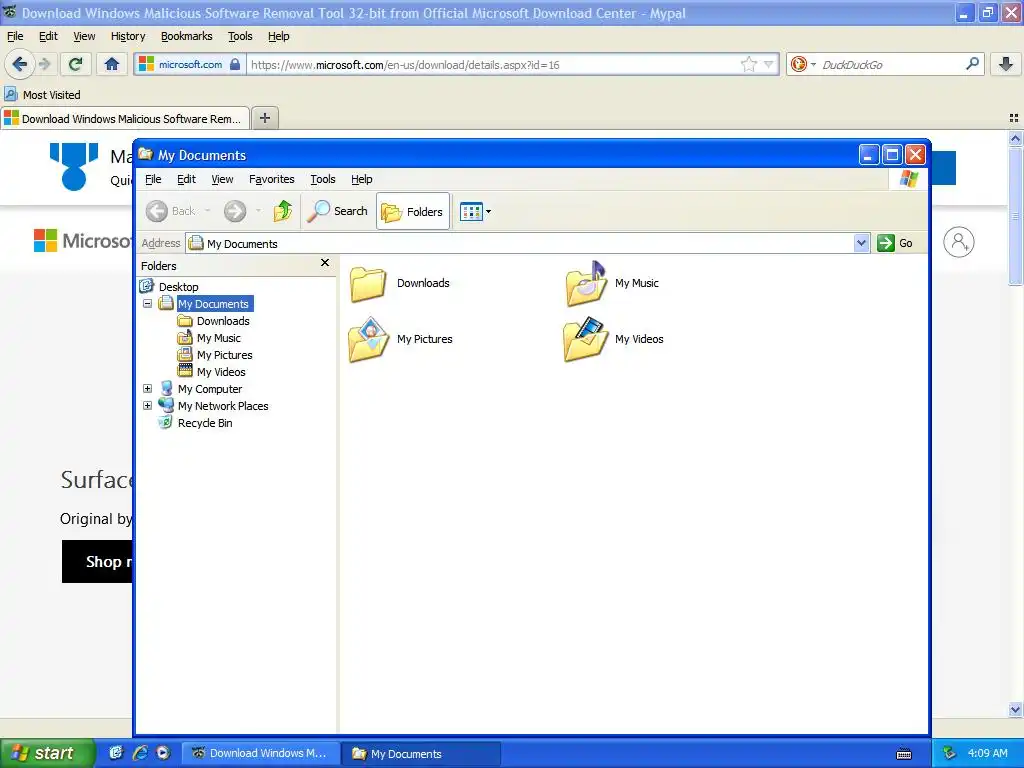1024x768 pixels.
Task: Select My Pictures in the folder tree
Action: tap(224, 355)
